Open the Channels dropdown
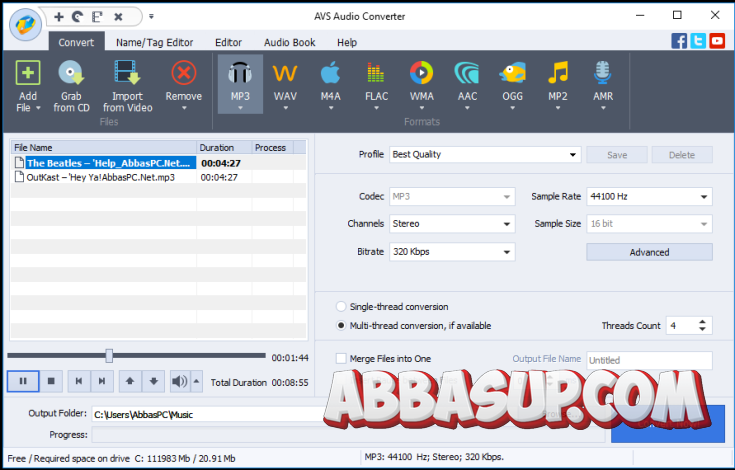735x470 pixels. [x=452, y=224]
